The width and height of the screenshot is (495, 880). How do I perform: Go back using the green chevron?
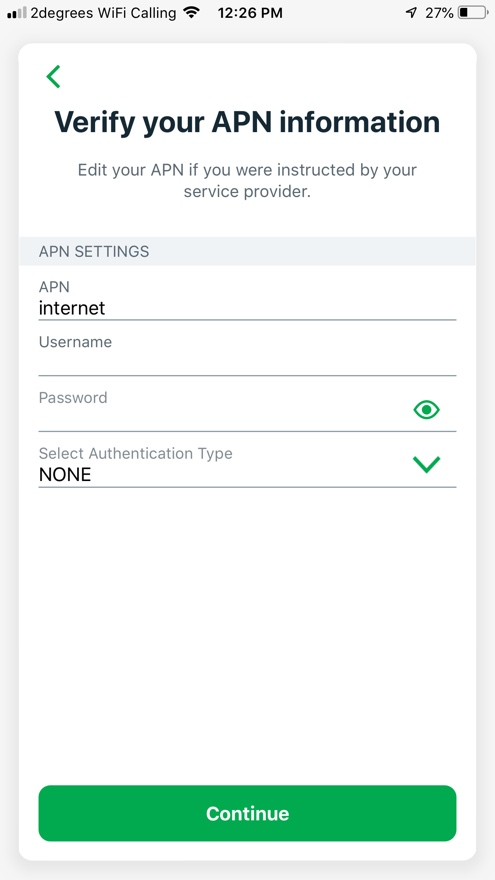pyautogui.click(x=53, y=77)
